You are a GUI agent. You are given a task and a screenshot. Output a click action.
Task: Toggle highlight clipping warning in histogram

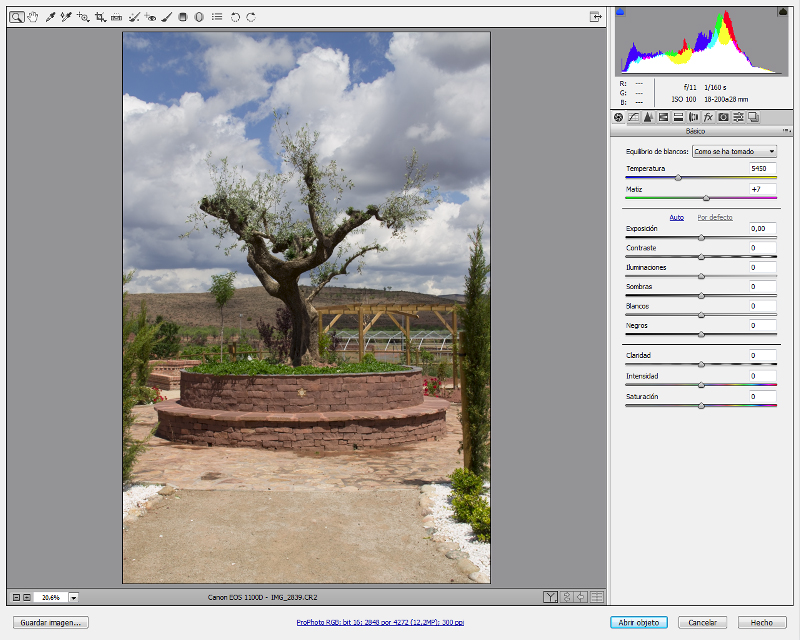(x=783, y=12)
